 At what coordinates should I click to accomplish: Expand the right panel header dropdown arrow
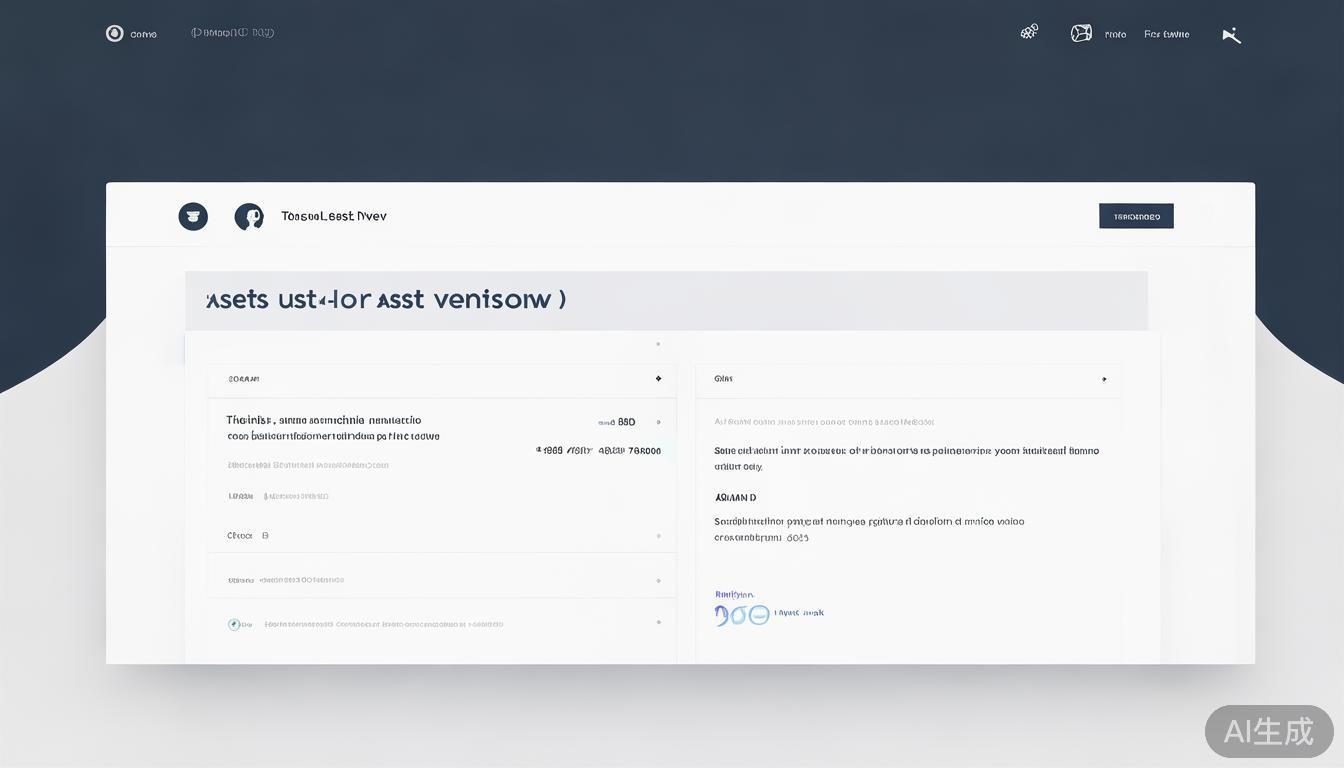click(1104, 379)
